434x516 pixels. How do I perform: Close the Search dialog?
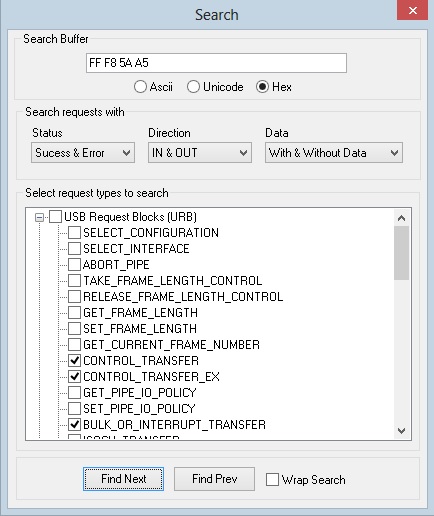tap(413, 11)
